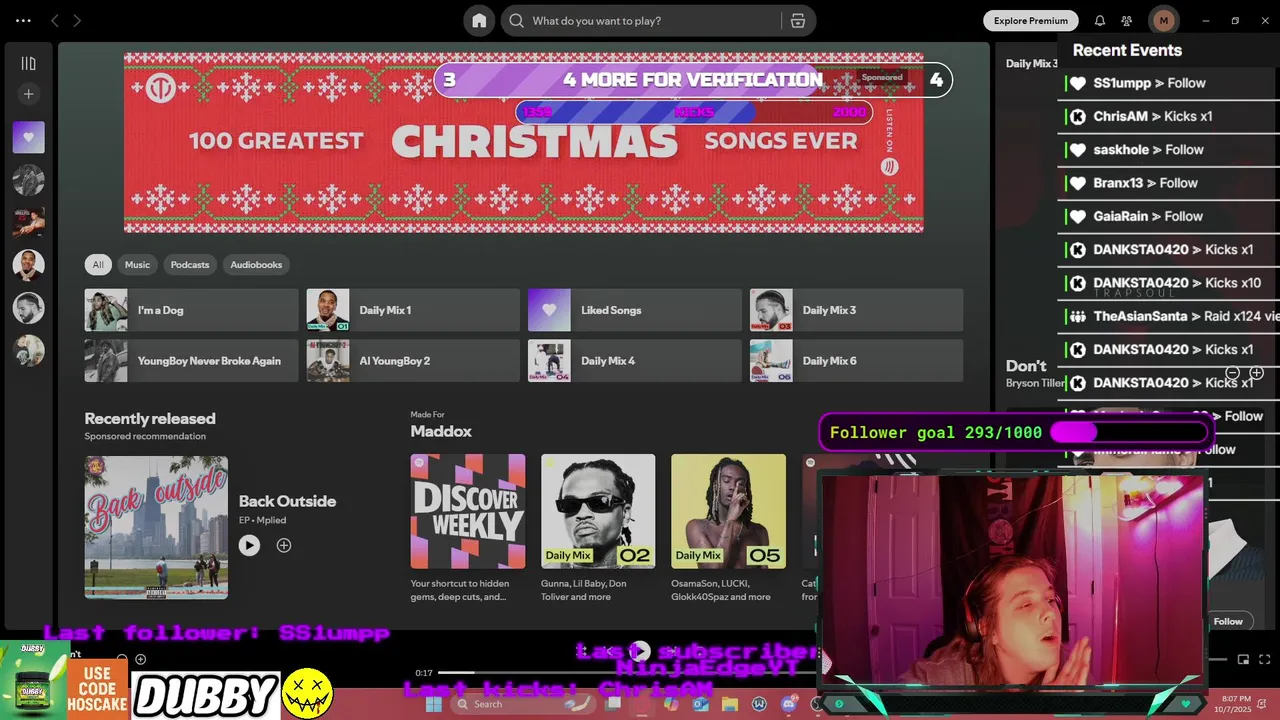
Task: Open the mini player icon
Action: pos(1243,659)
